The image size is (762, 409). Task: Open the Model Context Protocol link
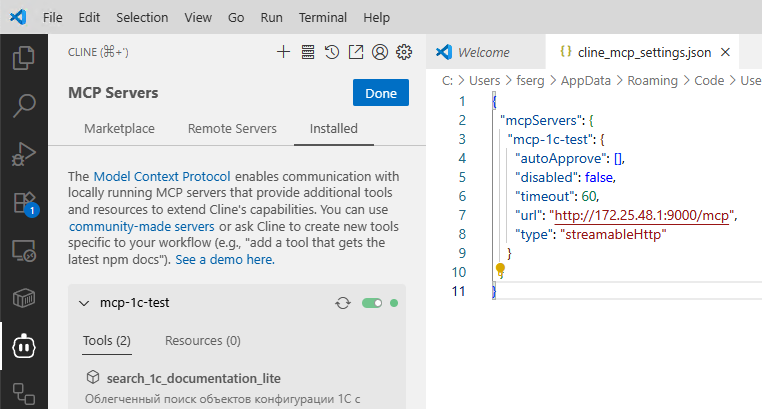coord(162,176)
